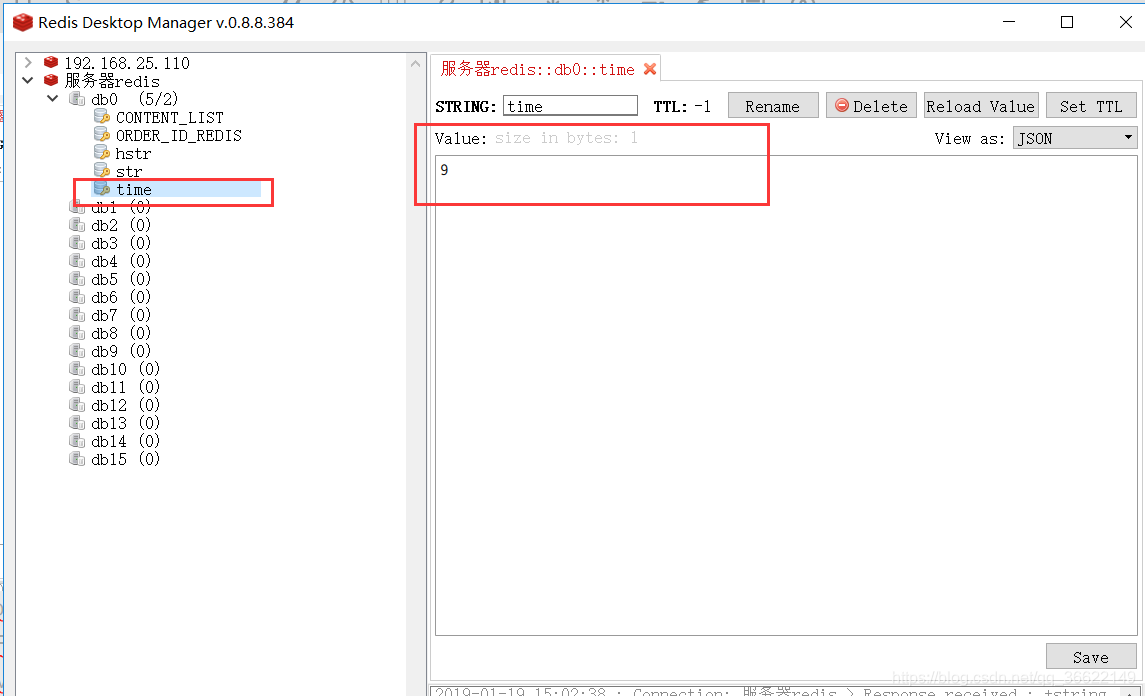1145x696 pixels.
Task: Save the edited value
Action: (x=1091, y=657)
